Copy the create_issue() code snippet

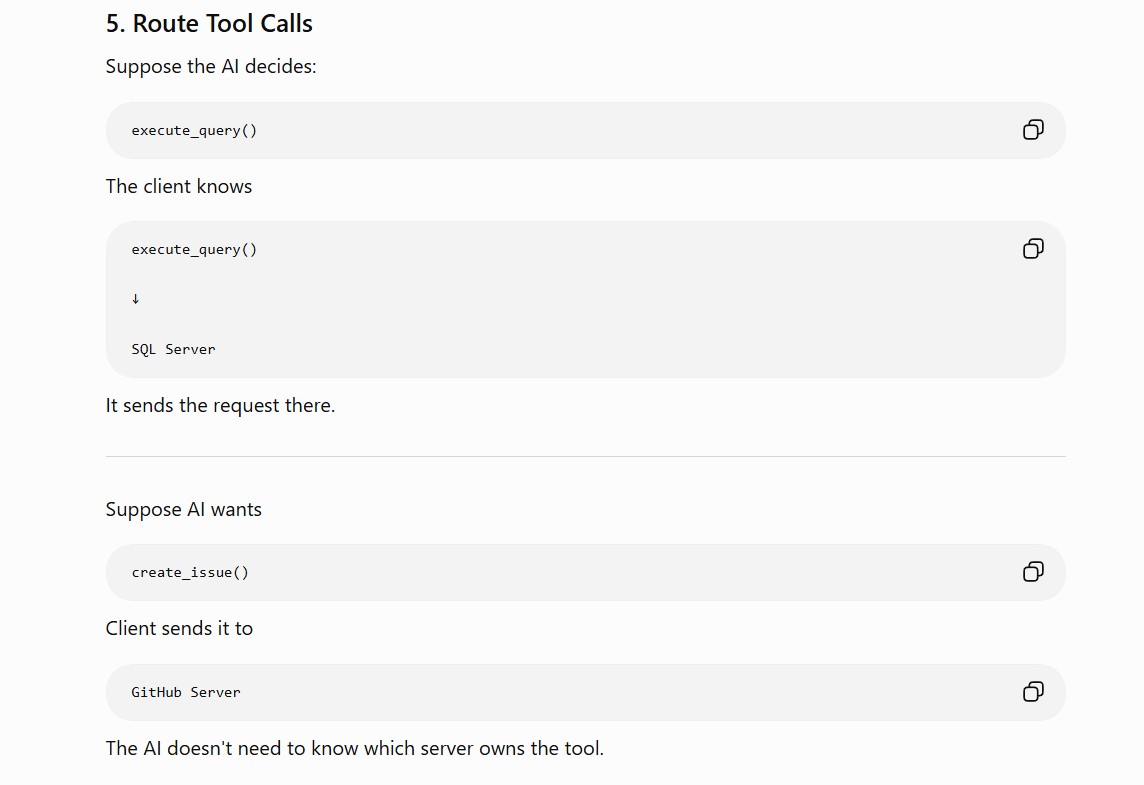tap(1032, 571)
